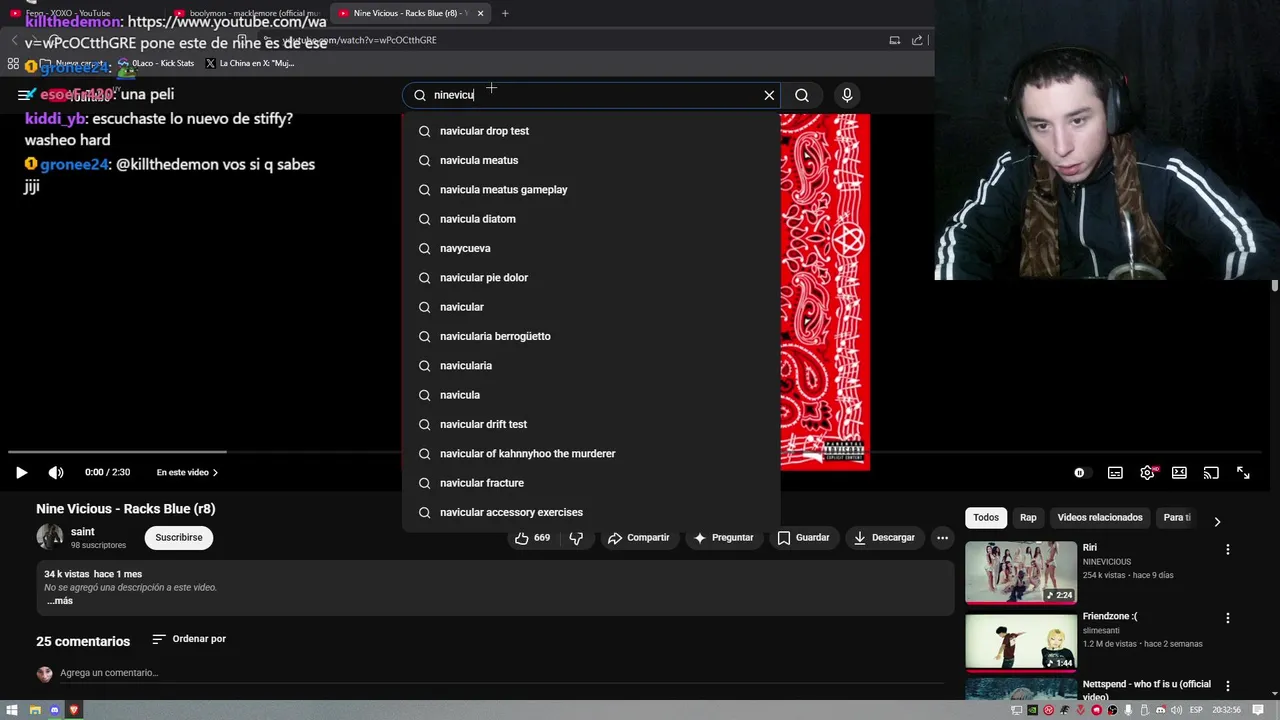This screenshot has height=720, width=1280.
Task: Close the 'Nine Vicious - Racks Blue' tab
Action: 480,13
